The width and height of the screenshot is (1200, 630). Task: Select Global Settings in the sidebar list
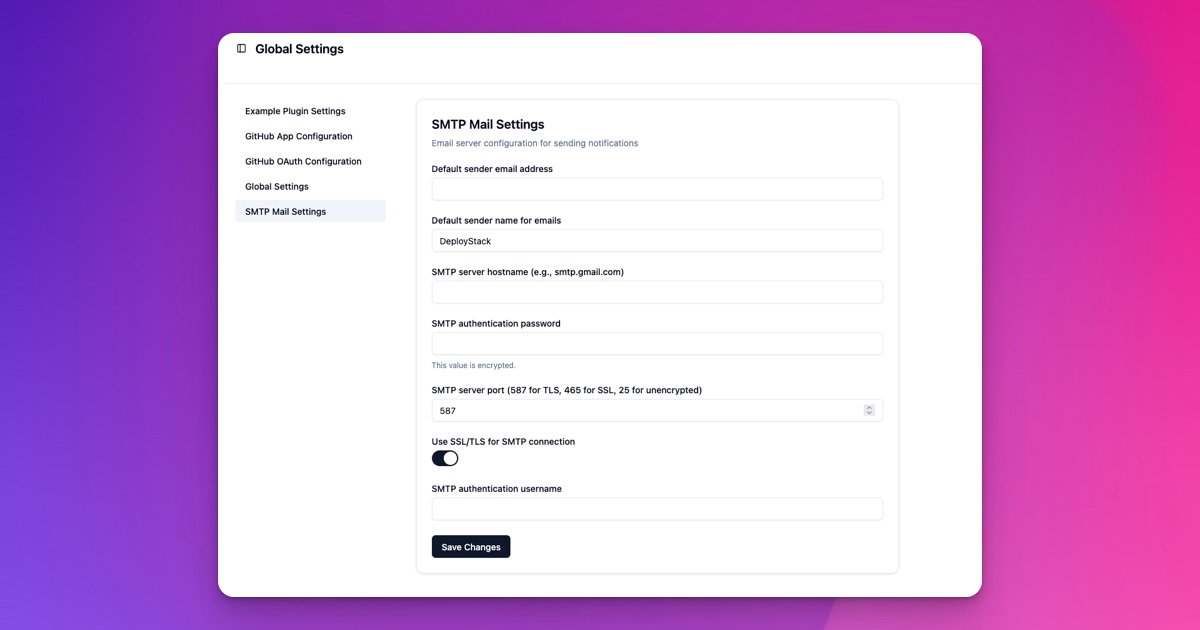277,186
